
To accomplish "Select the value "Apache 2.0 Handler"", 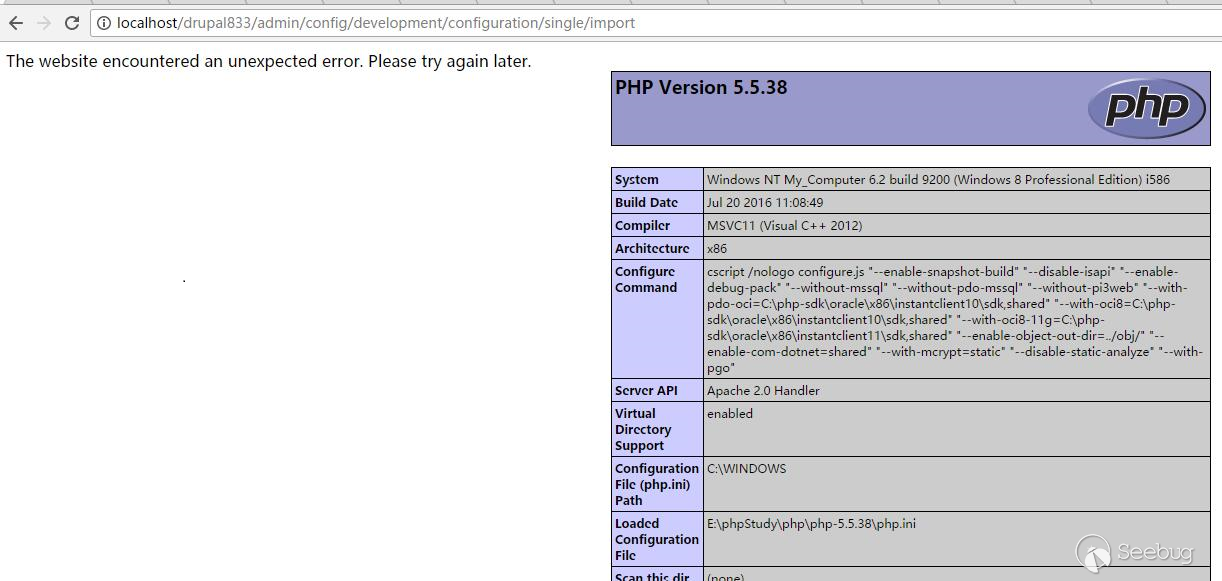I will 763,391.
